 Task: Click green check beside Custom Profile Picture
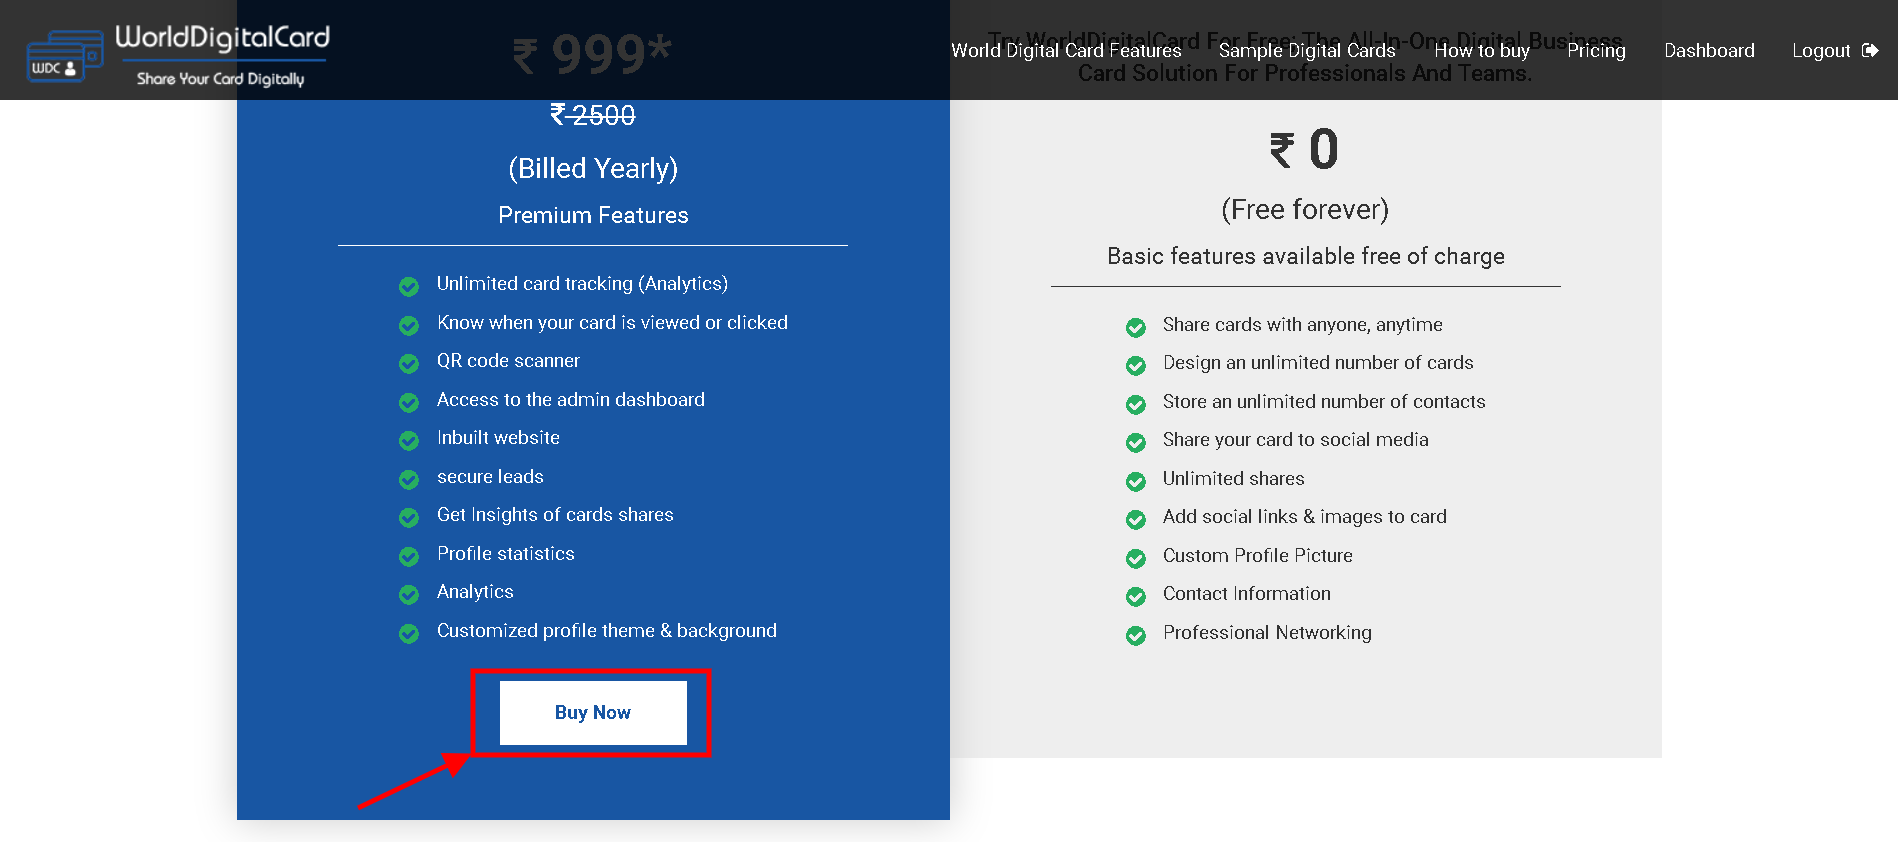point(1136,559)
